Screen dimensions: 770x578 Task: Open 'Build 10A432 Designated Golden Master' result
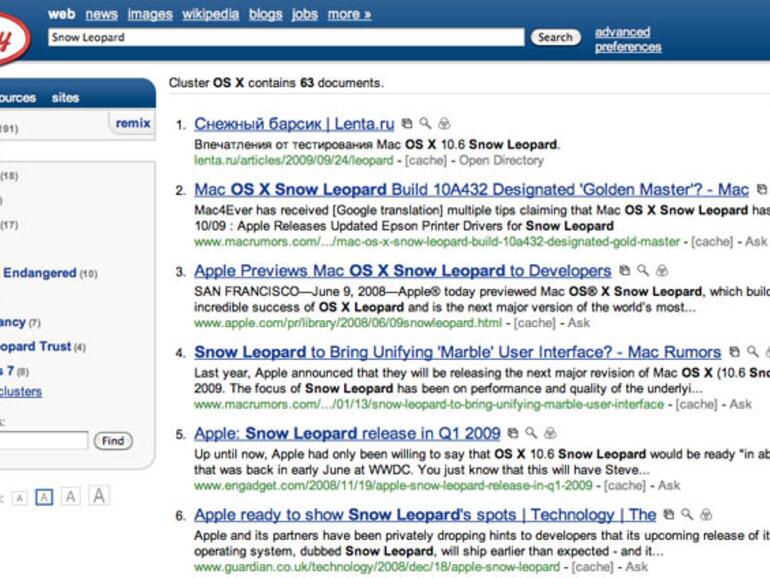[471, 189]
